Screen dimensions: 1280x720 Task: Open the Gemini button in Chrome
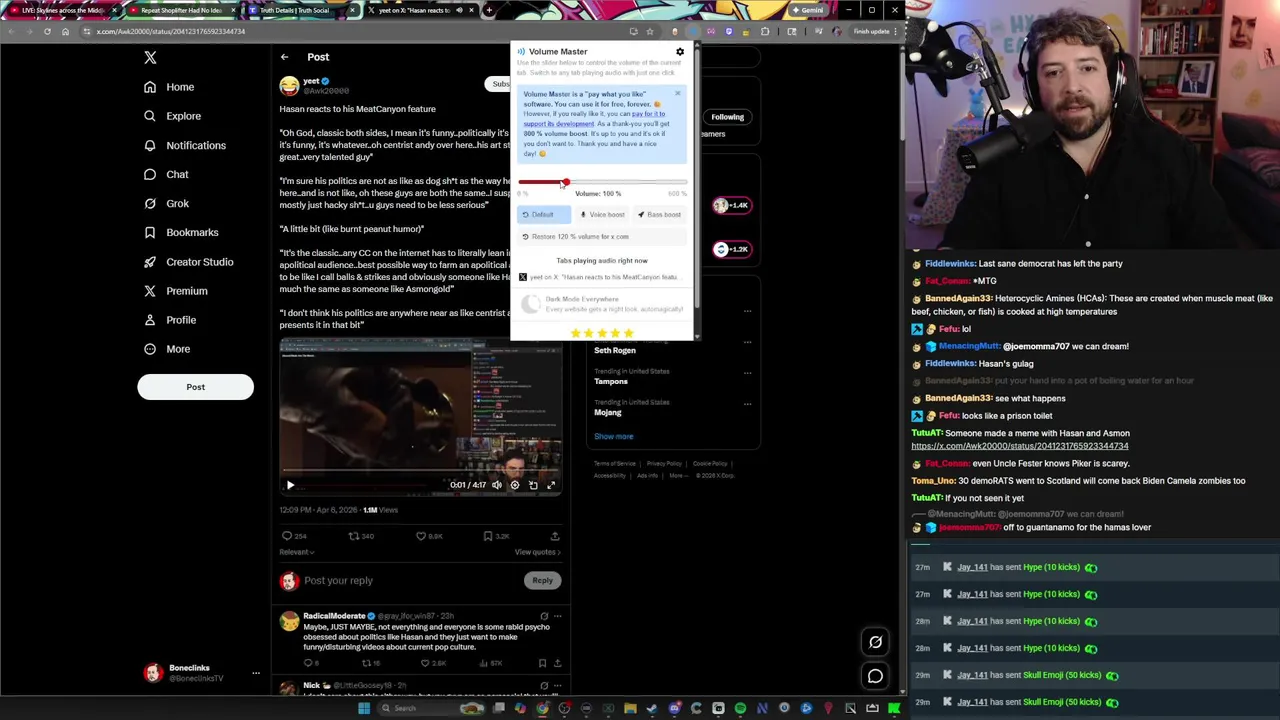pyautogui.click(x=807, y=10)
